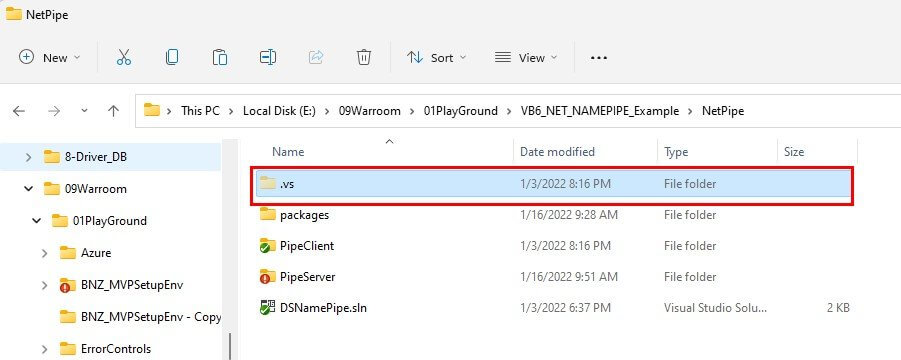Click the Rename icon in toolbar
901x360 pixels.
click(268, 57)
